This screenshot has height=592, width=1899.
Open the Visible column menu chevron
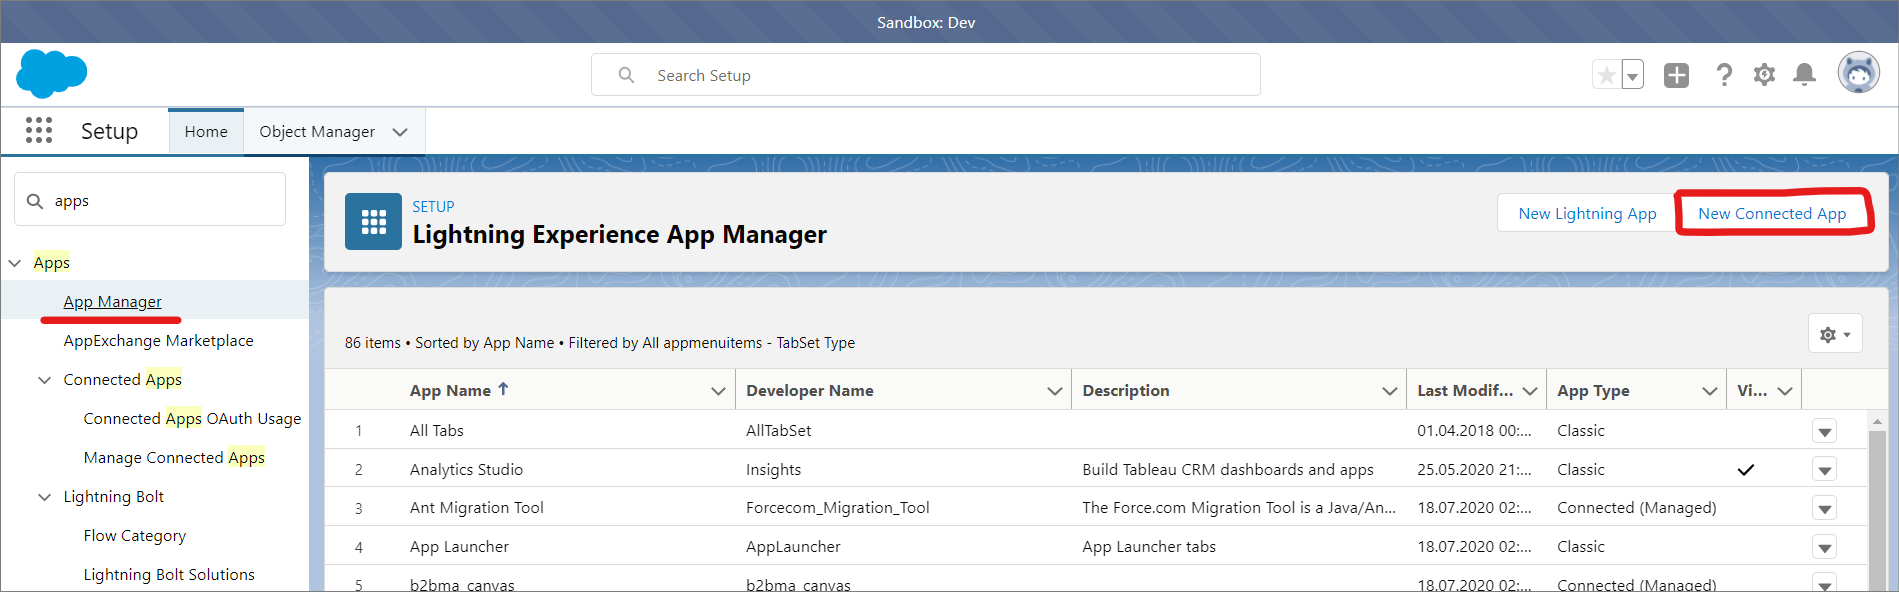[1785, 391]
